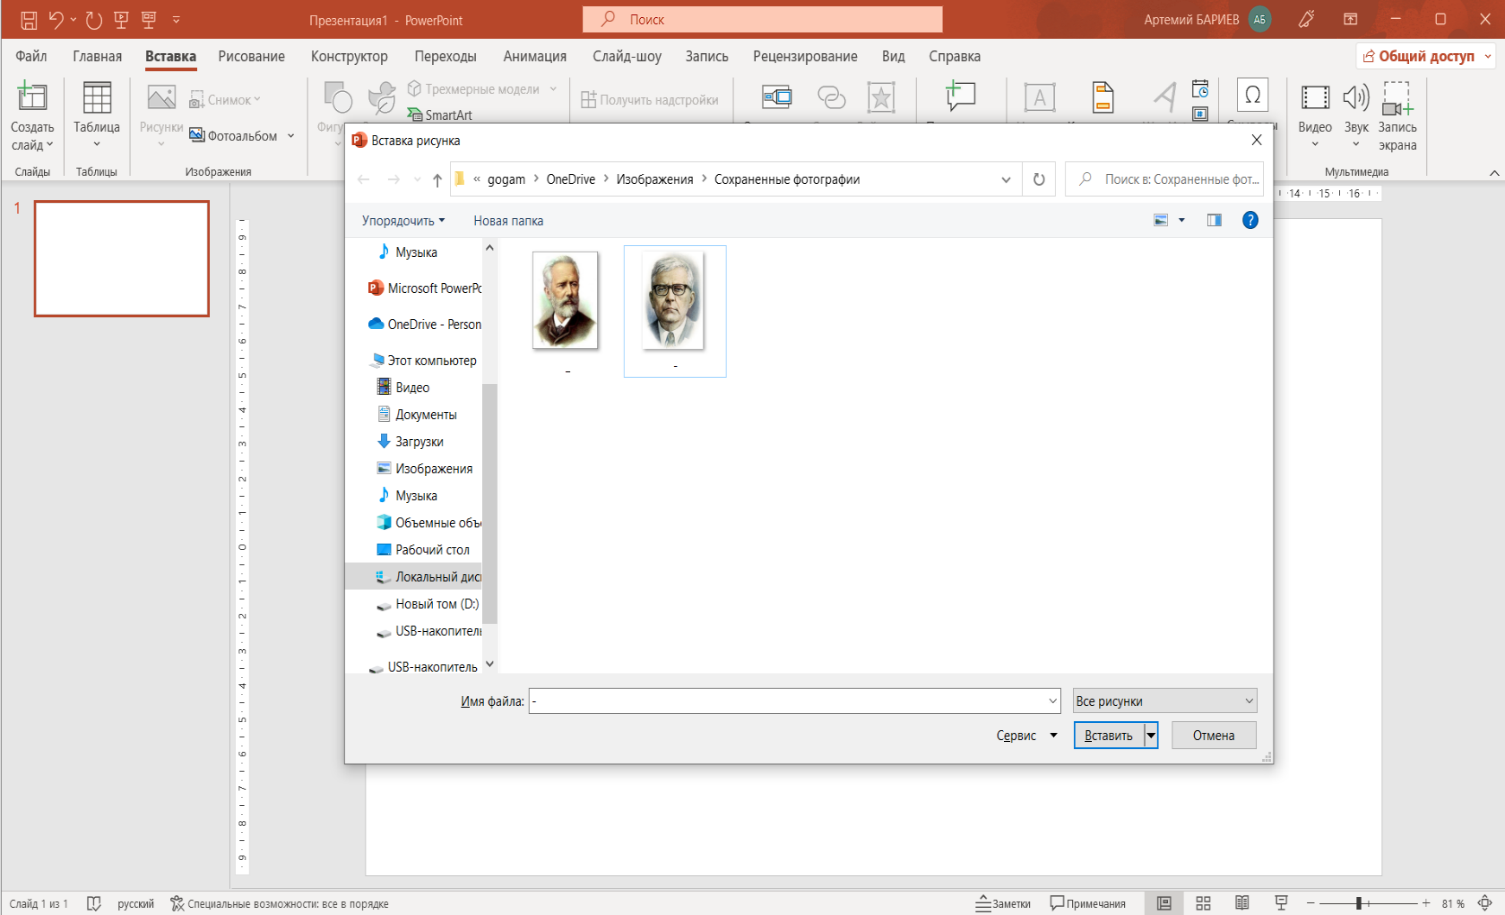Switch to the Анимация ribbon tab

coord(535,56)
